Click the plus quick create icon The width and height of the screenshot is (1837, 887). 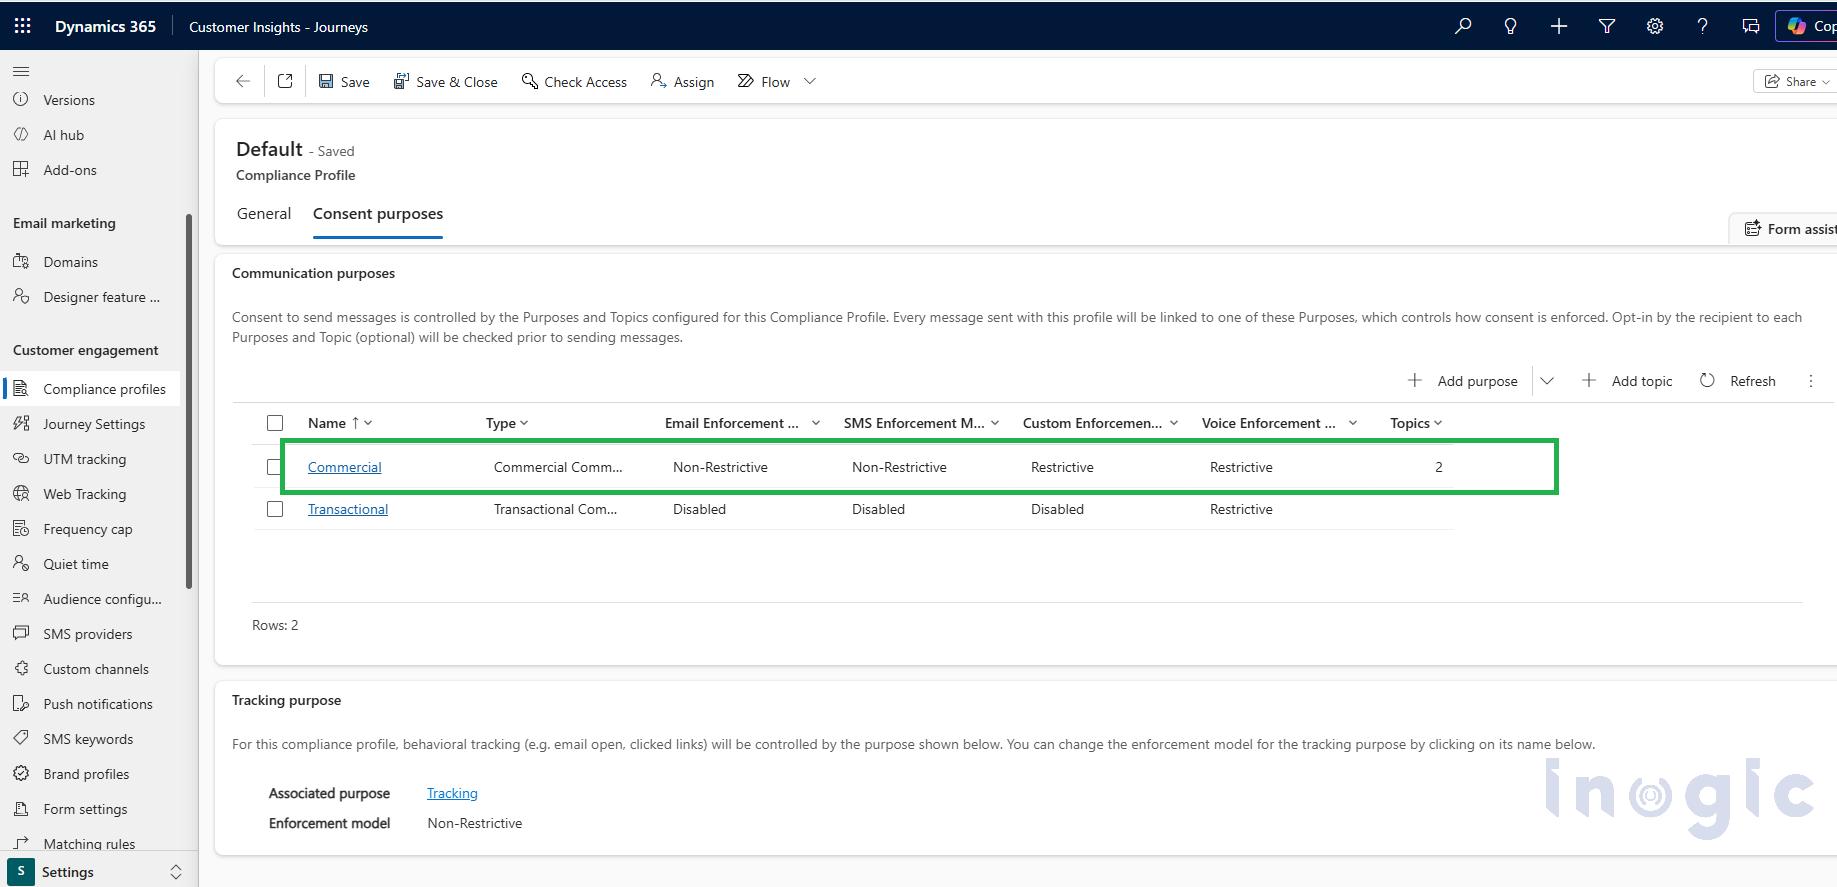[1559, 26]
